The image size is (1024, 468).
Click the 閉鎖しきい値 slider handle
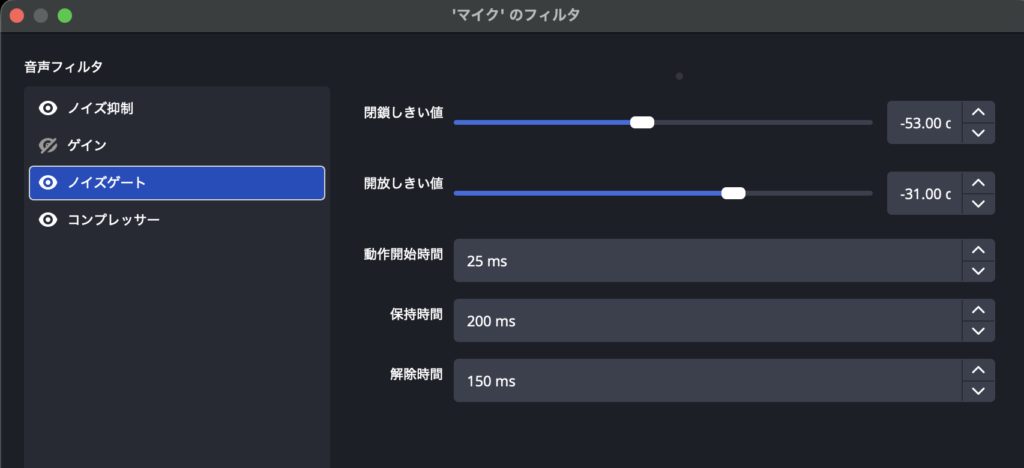click(642, 123)
